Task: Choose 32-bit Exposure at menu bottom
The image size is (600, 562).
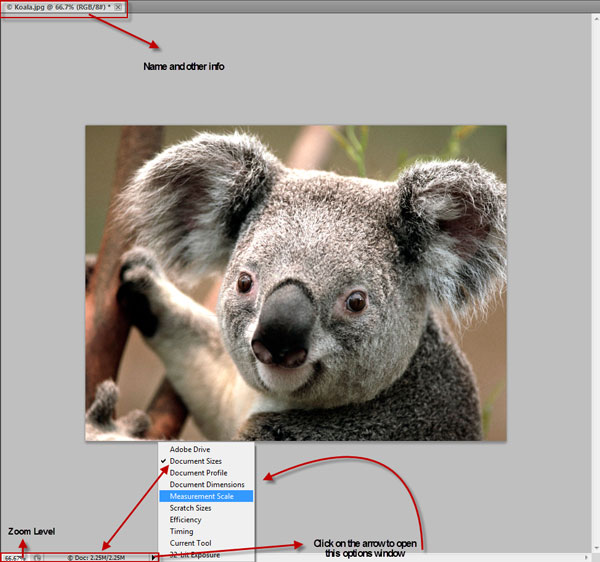Action: (195, 554)
